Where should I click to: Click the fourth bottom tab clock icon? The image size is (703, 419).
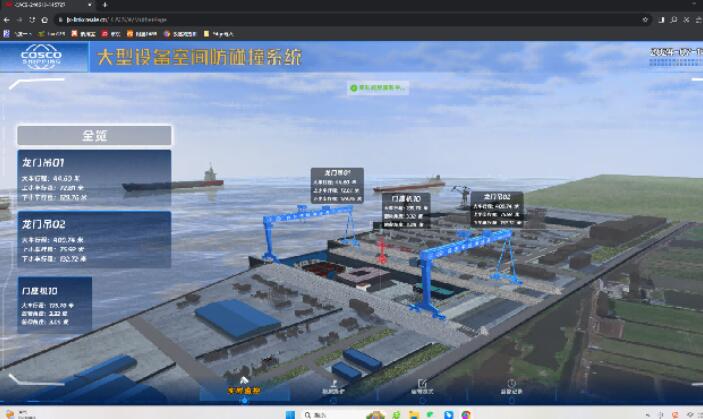[511, 384]
